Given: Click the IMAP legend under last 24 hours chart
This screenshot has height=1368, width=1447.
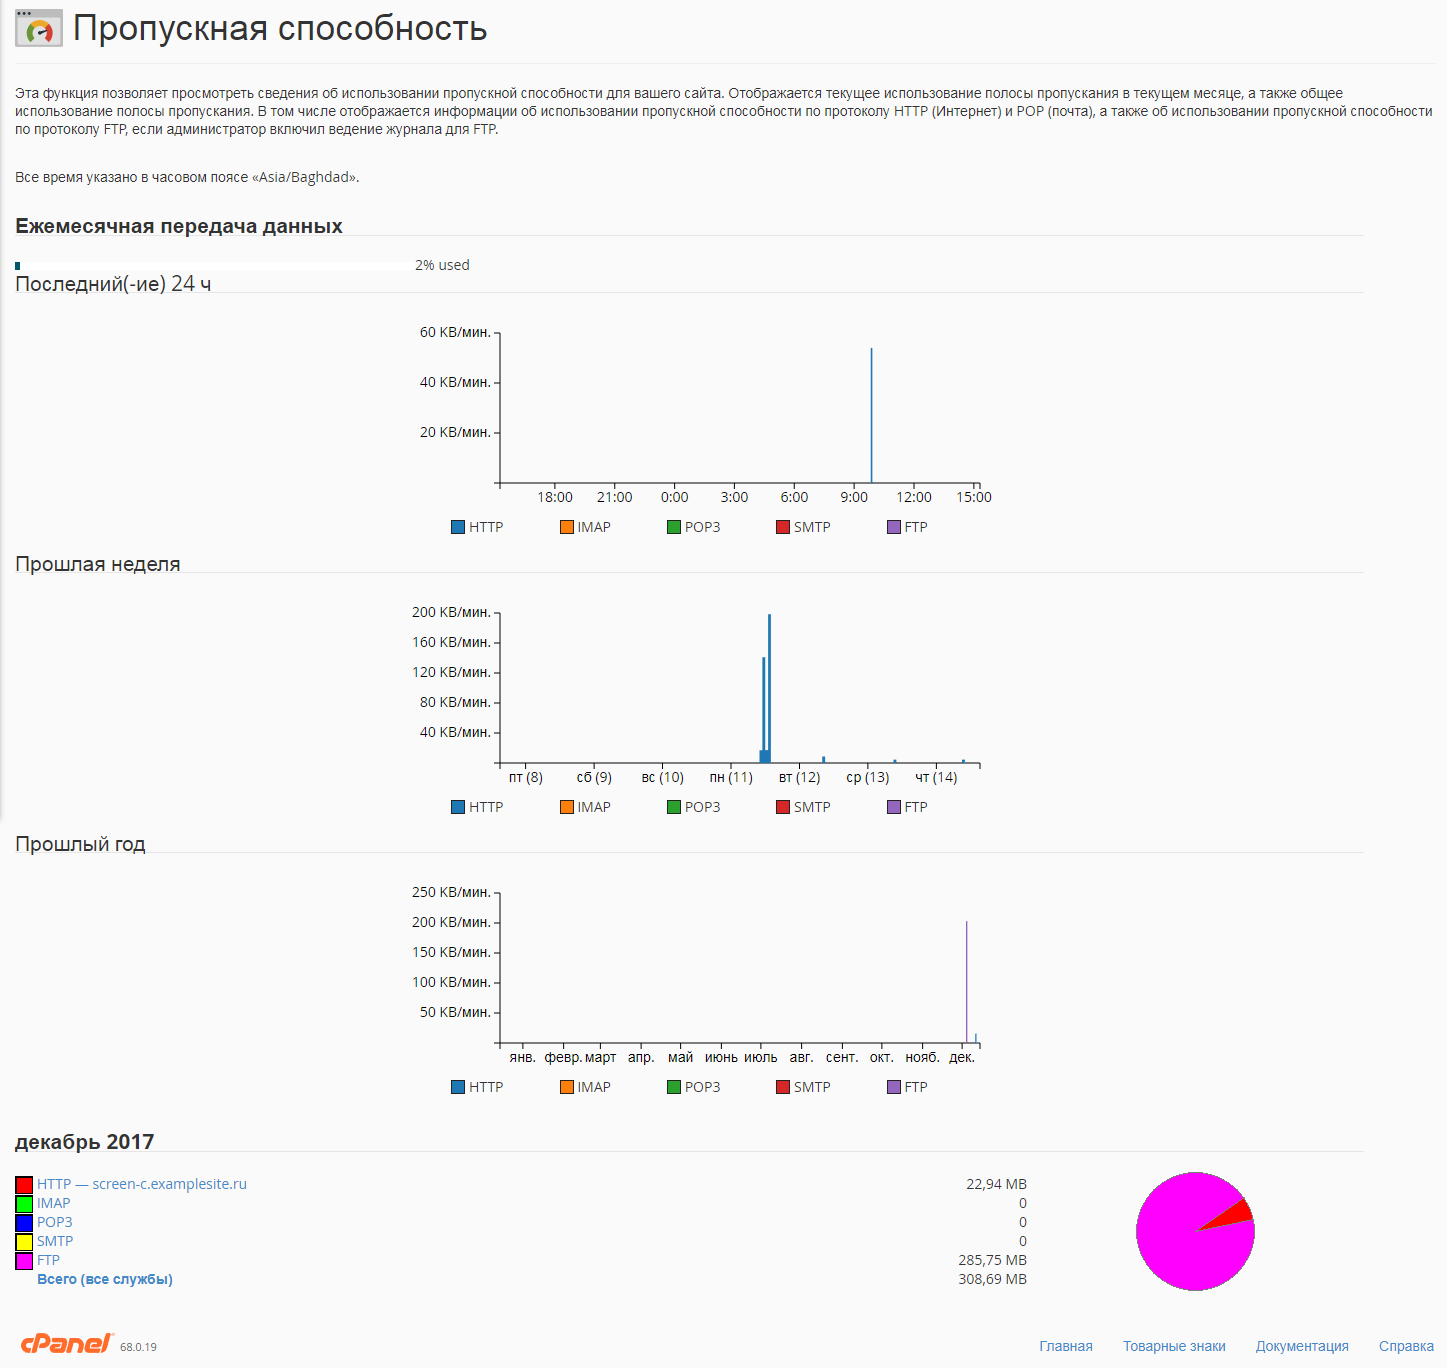Looking at the screenshot, I should tap(585, 527).
